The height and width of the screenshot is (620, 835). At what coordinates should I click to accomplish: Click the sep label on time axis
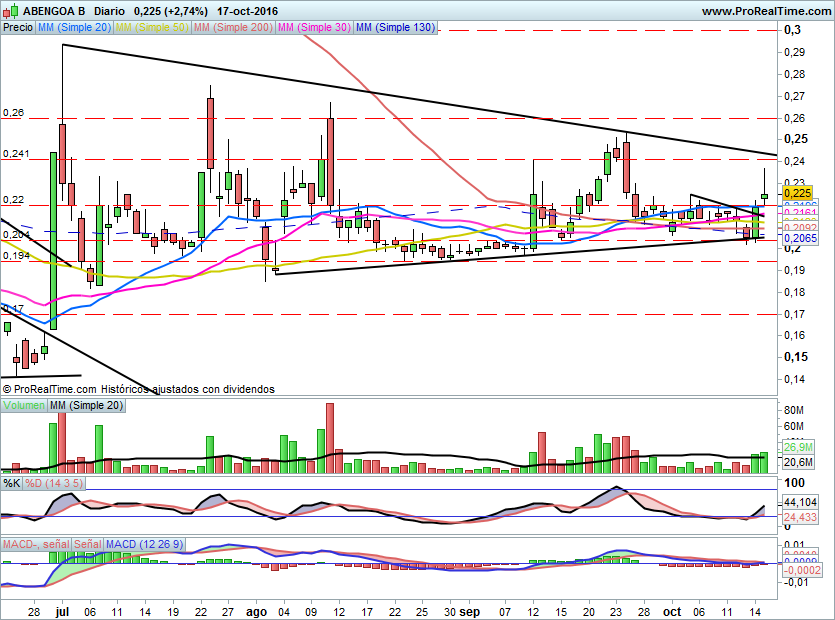click(469, 612)
